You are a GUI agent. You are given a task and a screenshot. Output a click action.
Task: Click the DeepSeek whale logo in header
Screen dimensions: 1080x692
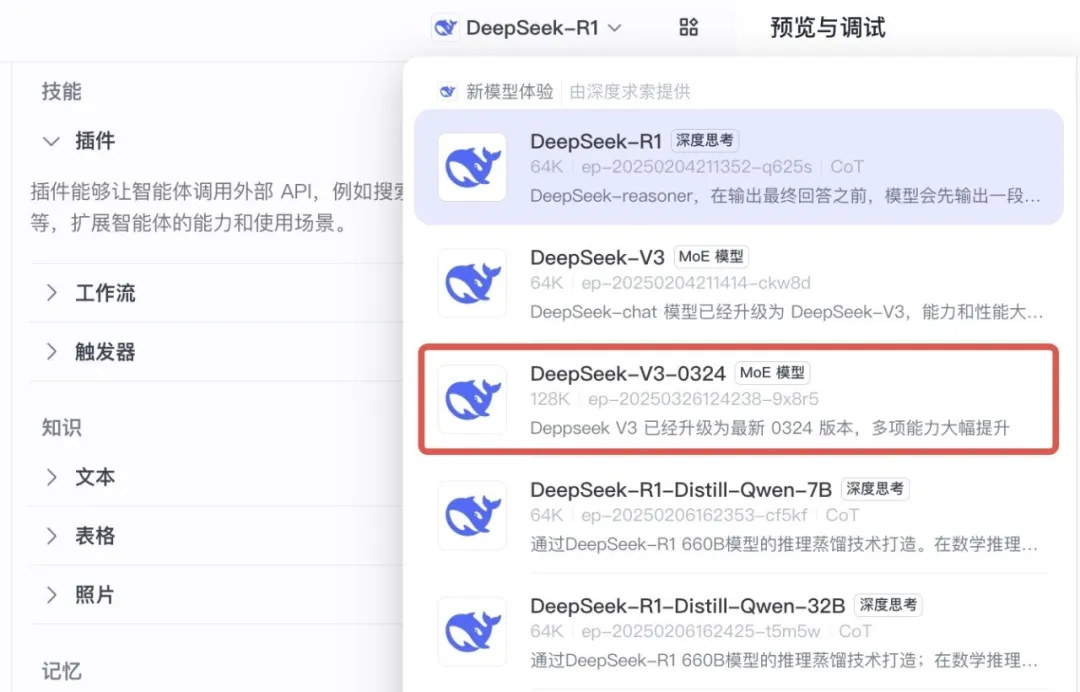point(446,28)
